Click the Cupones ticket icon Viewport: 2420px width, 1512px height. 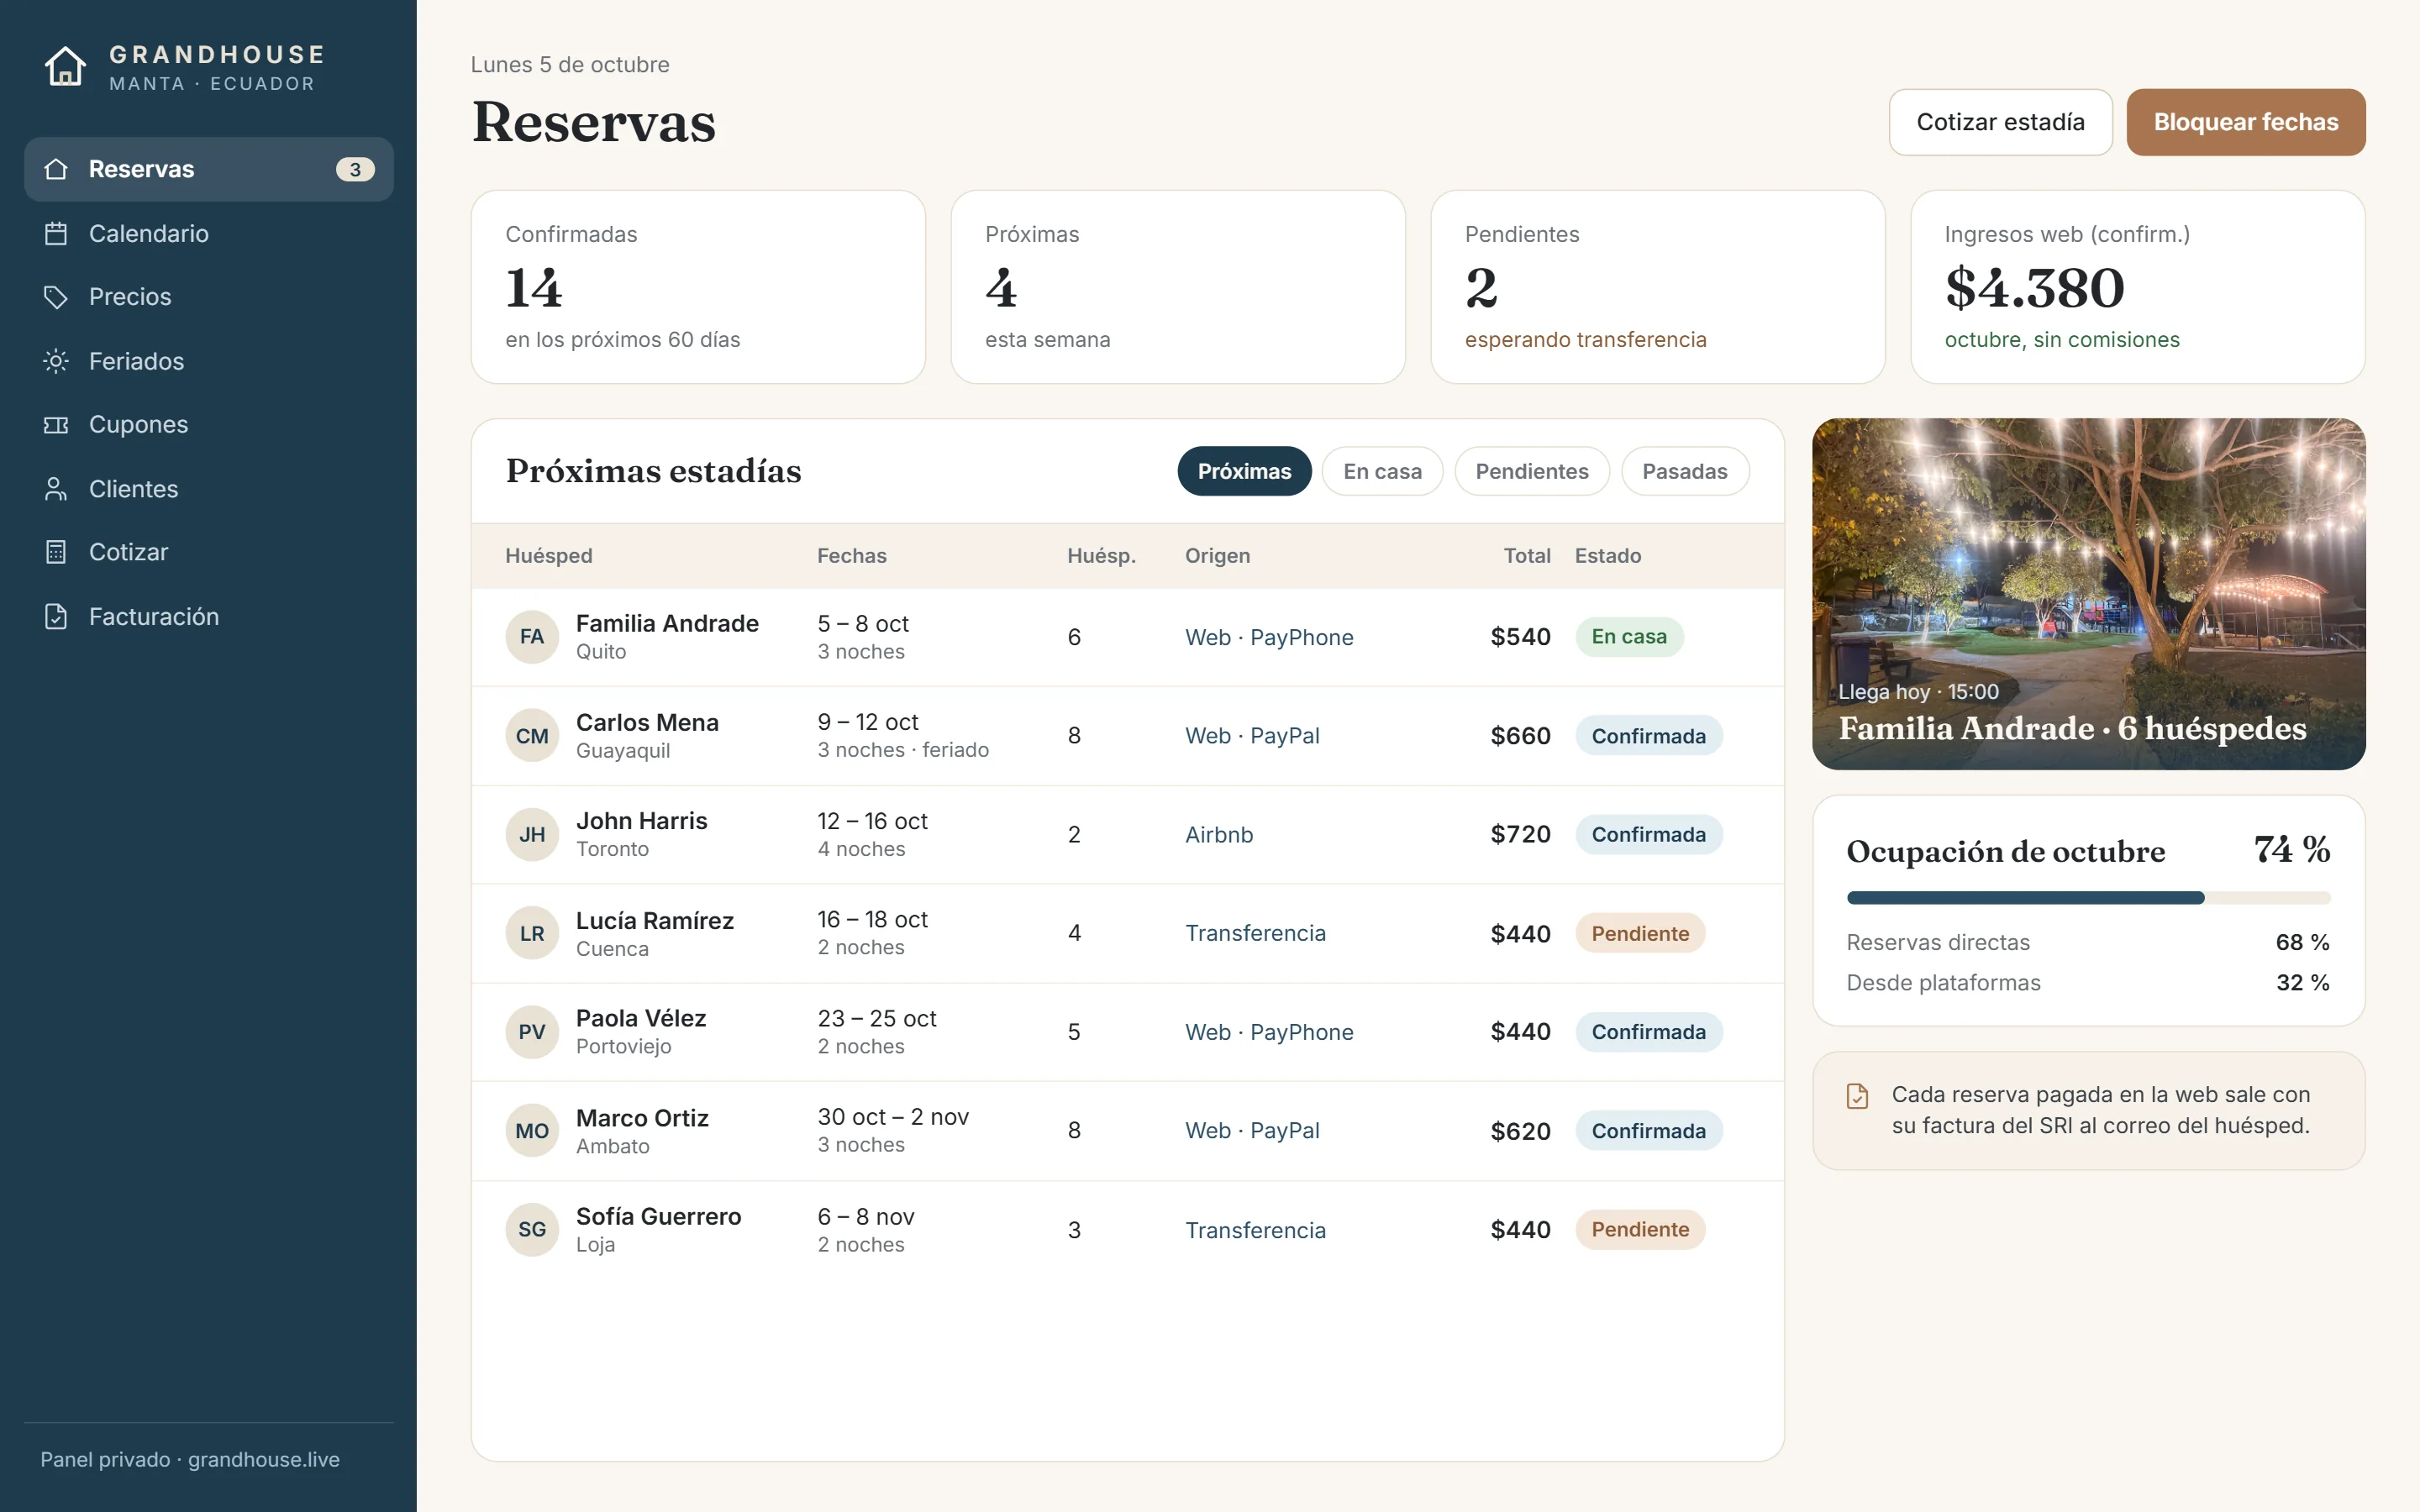[x=56, y=425]
